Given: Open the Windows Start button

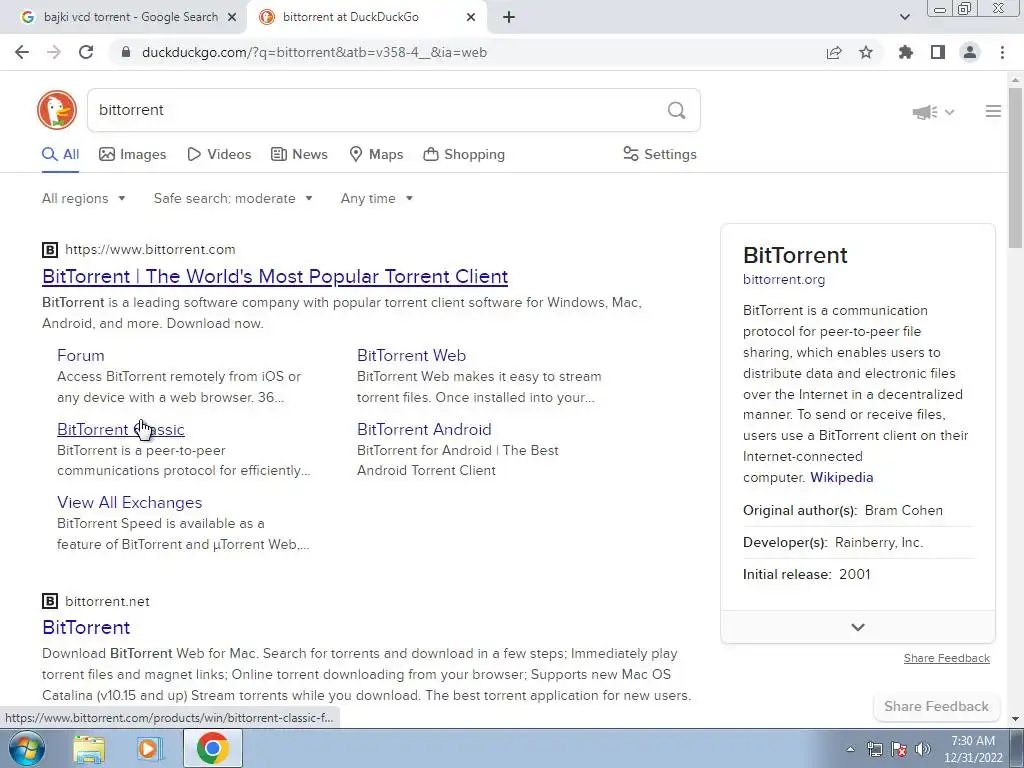Looking at the screenshot, I should pos(27,748).
